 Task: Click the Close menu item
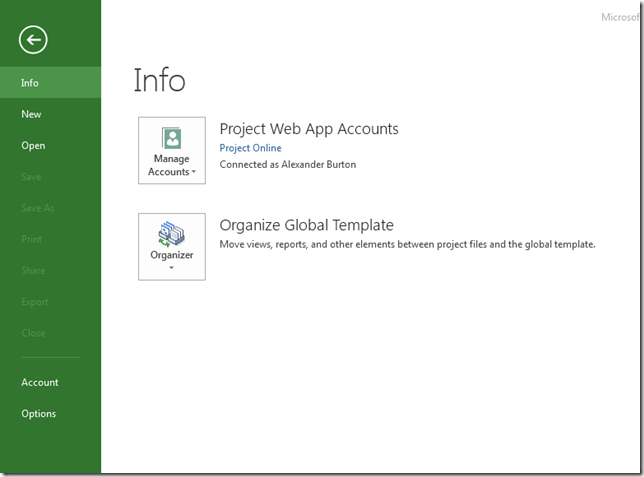(50, 333)
